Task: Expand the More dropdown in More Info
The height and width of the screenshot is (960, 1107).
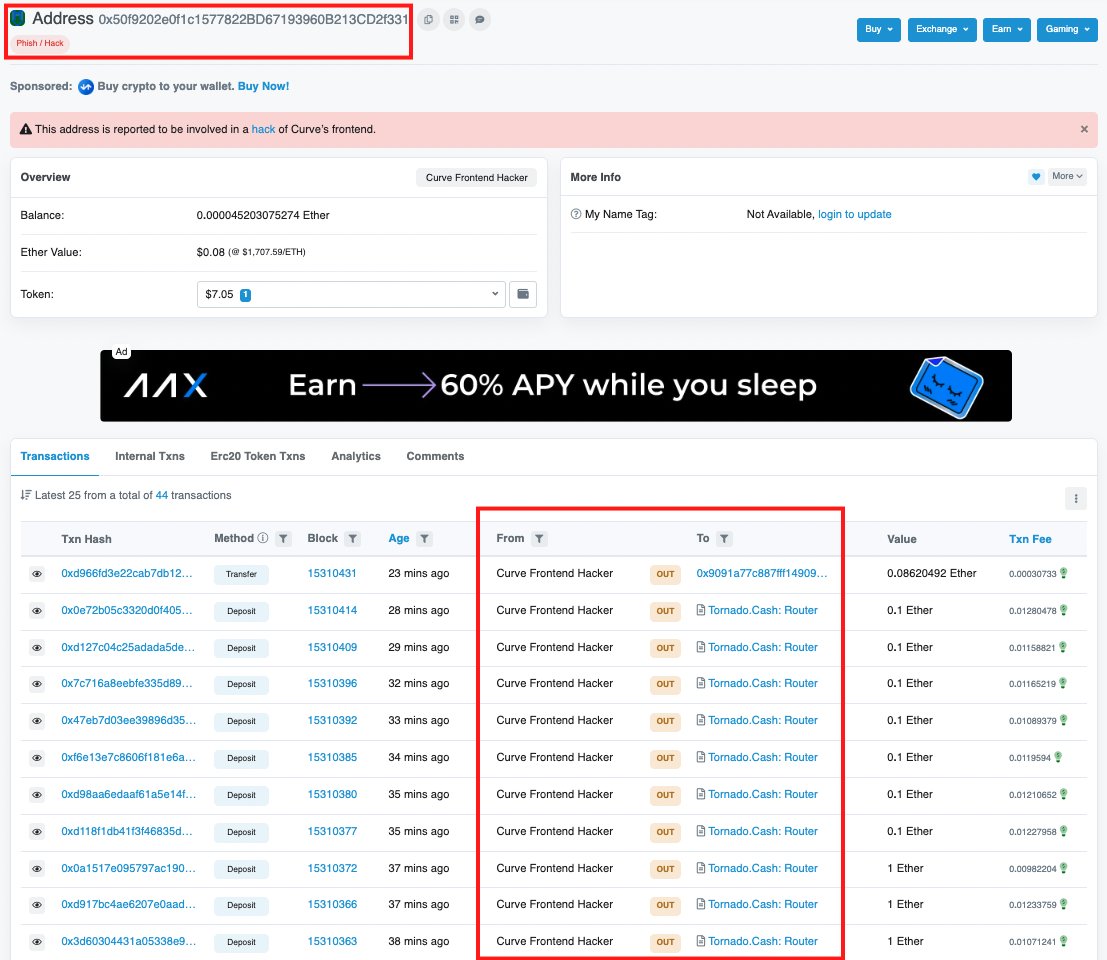Action: click(1067, 176)
